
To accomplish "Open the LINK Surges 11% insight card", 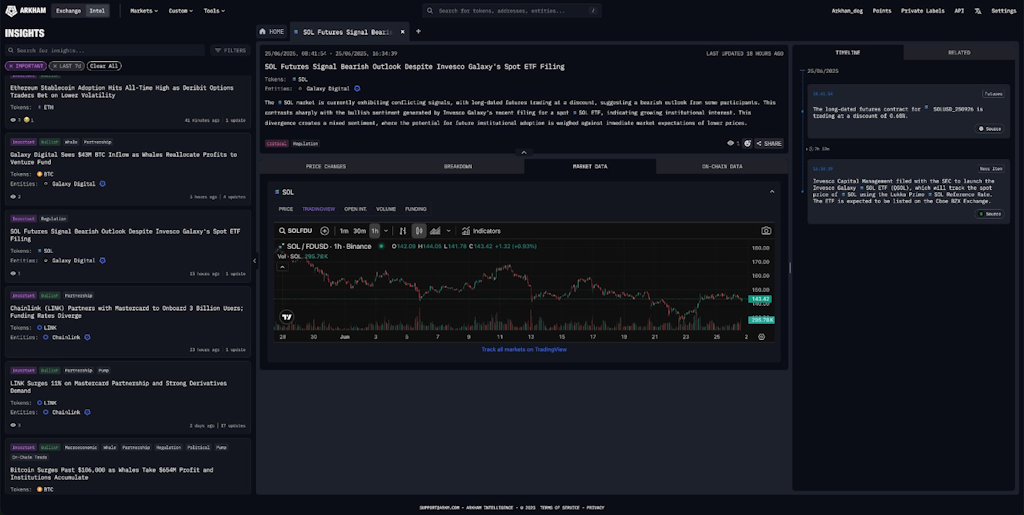I will point(128,397).
